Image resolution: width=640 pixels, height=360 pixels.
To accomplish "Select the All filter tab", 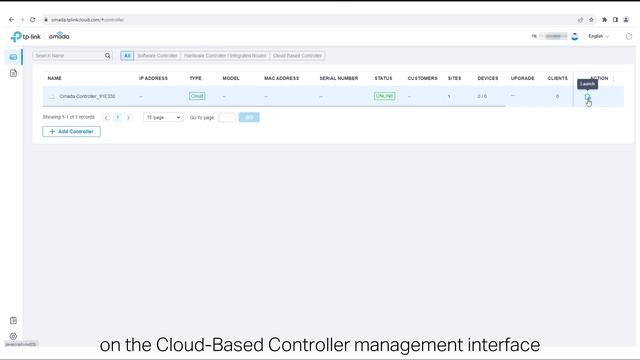I will (x=127, y=56).
